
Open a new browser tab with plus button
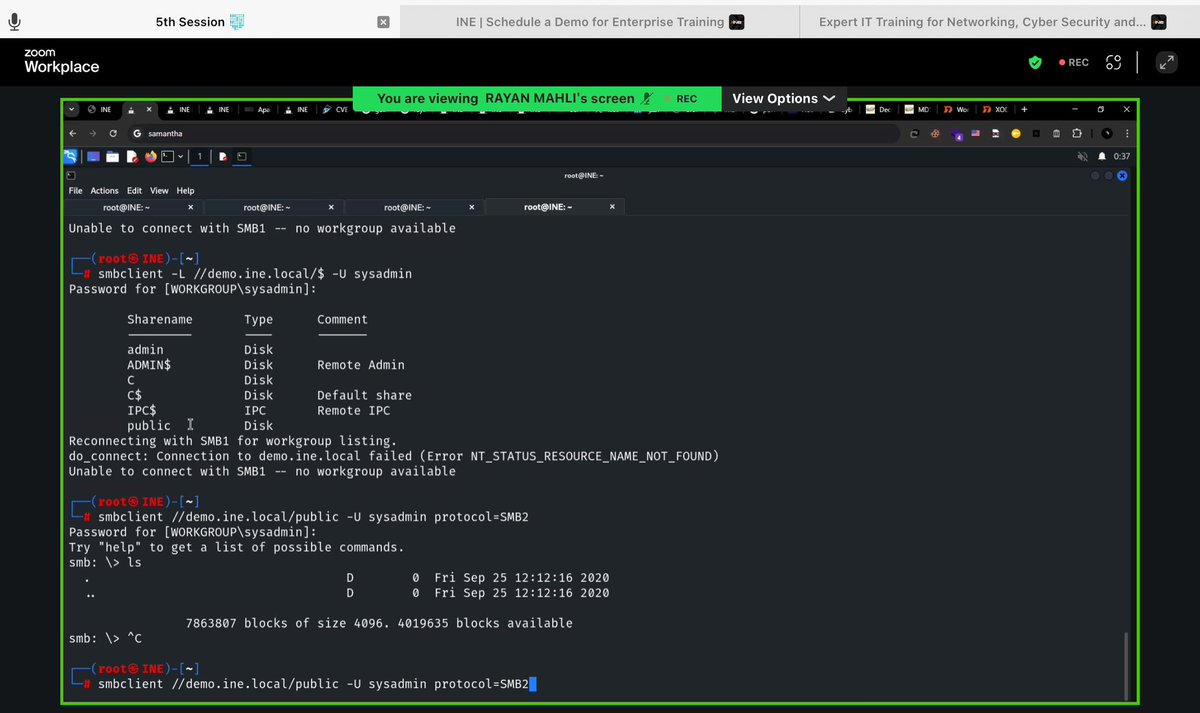1024,109
